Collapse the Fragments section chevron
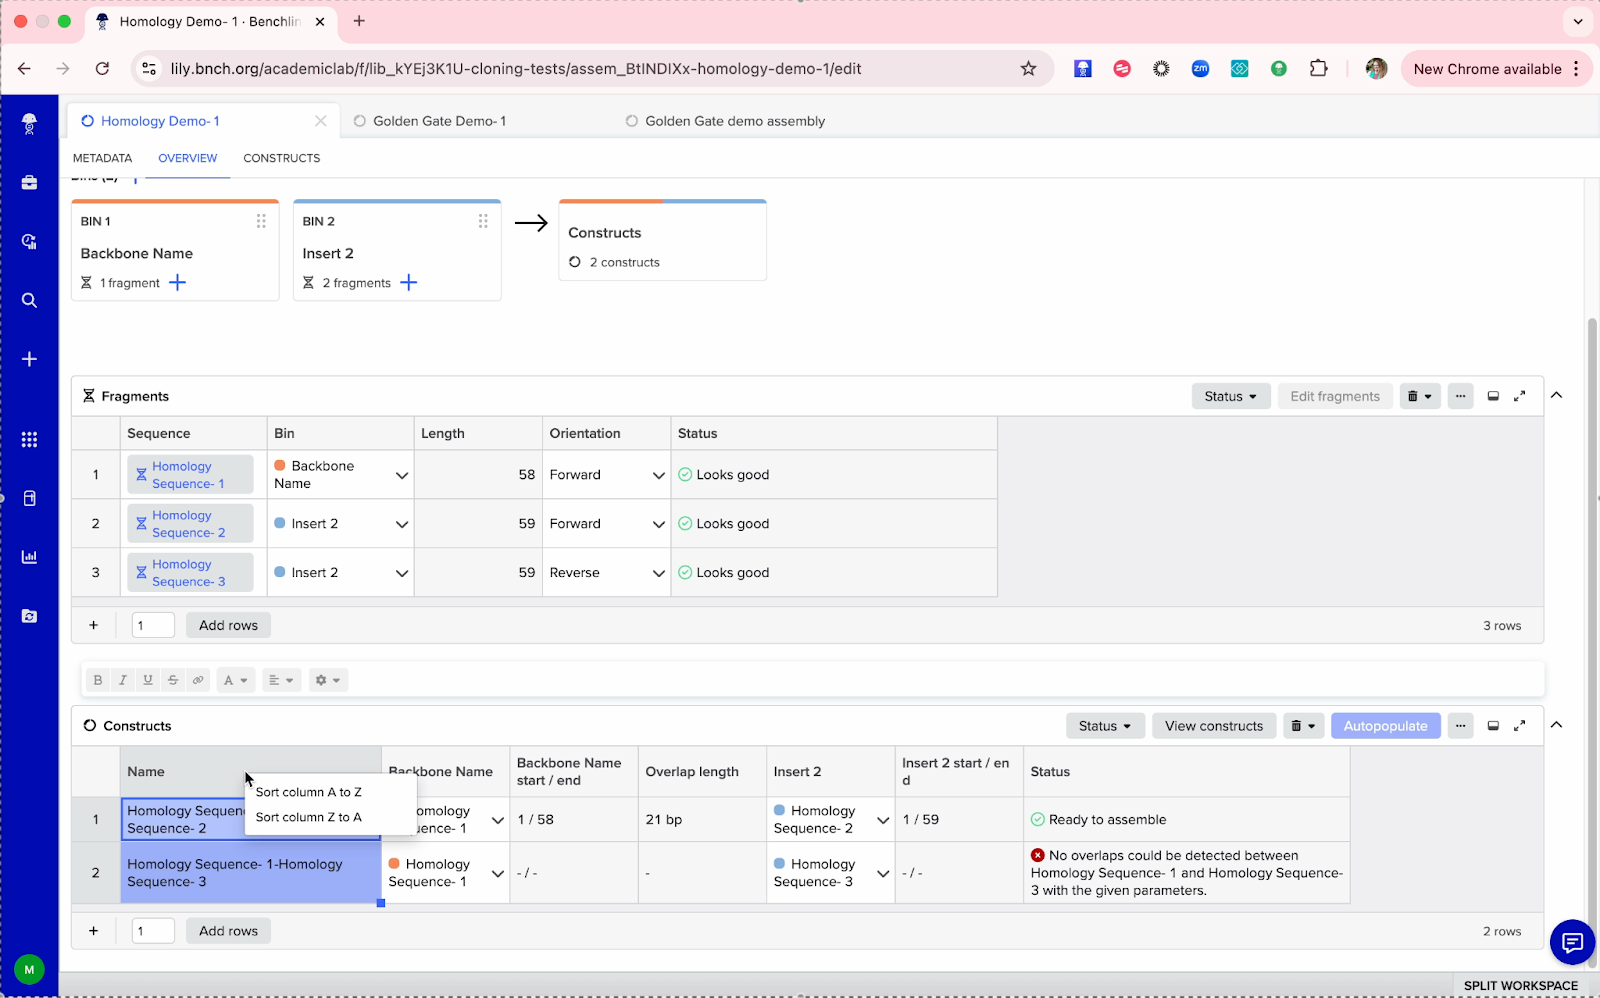 (x=1557, y=396)
